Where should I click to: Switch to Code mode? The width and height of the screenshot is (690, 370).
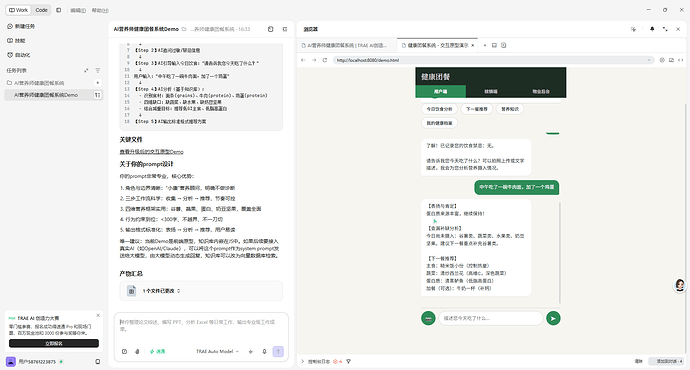[x=41, y=10]
